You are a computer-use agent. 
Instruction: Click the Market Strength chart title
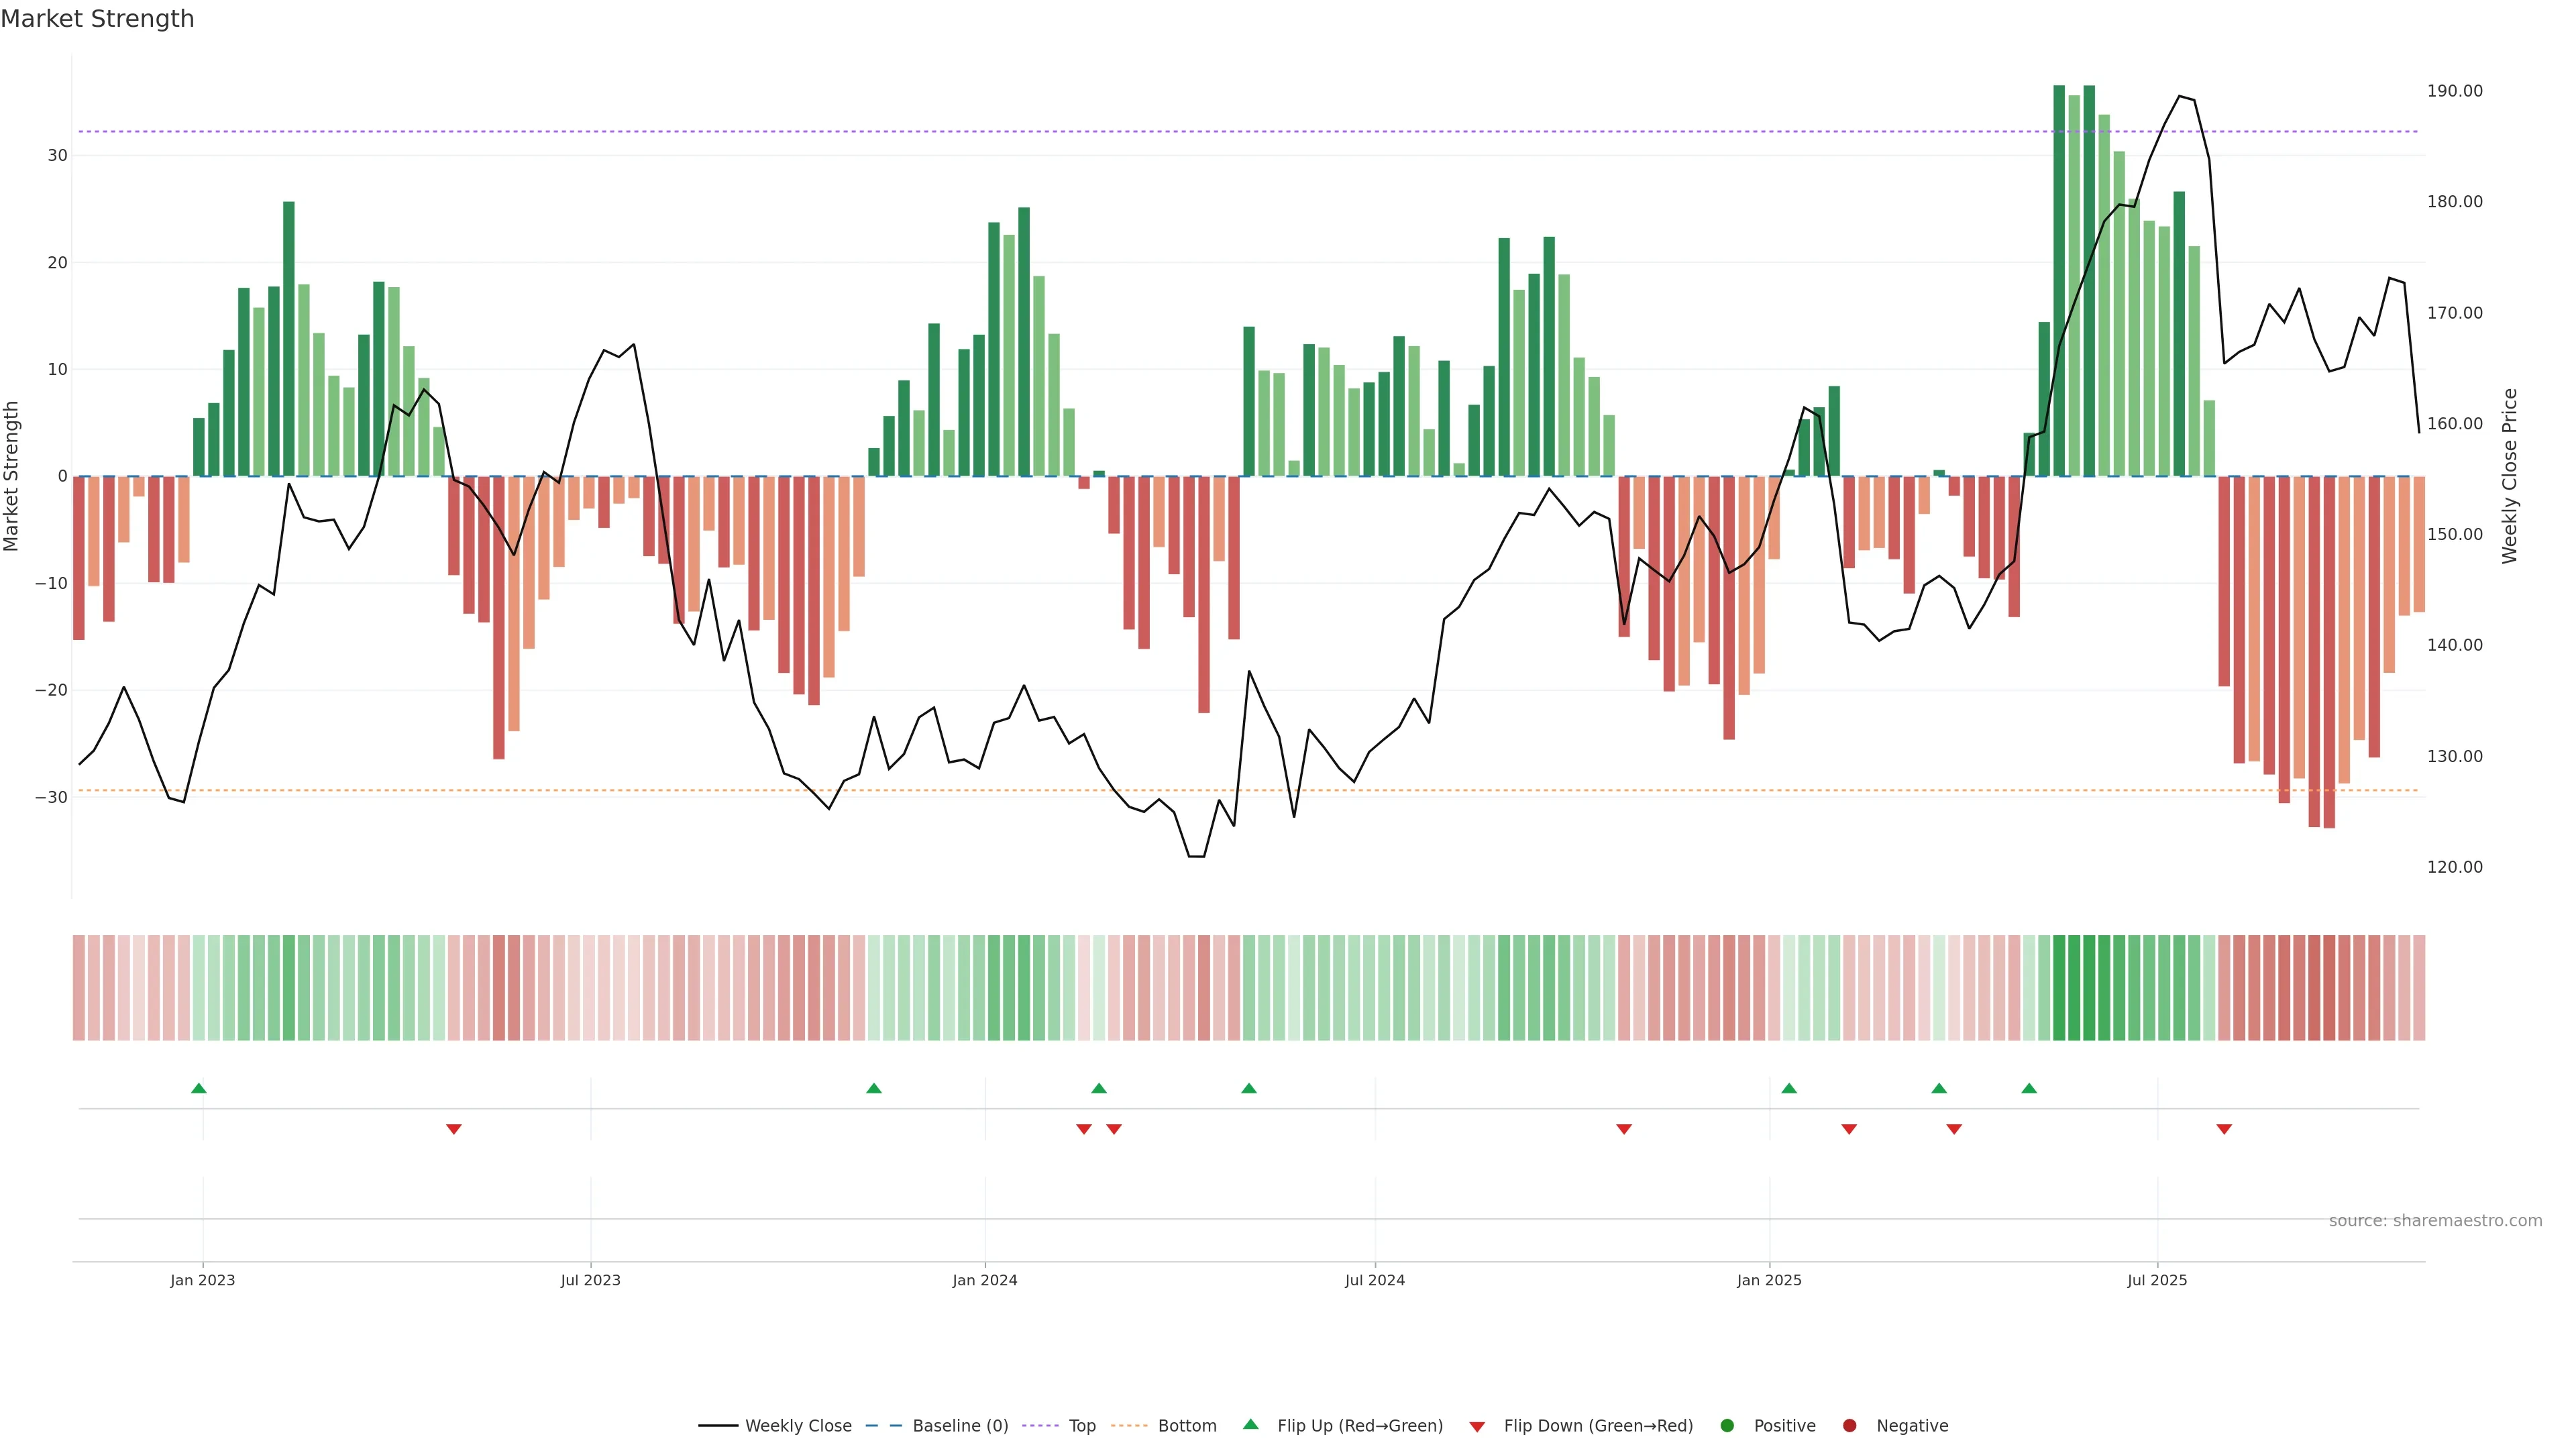[x=97, y=19]
